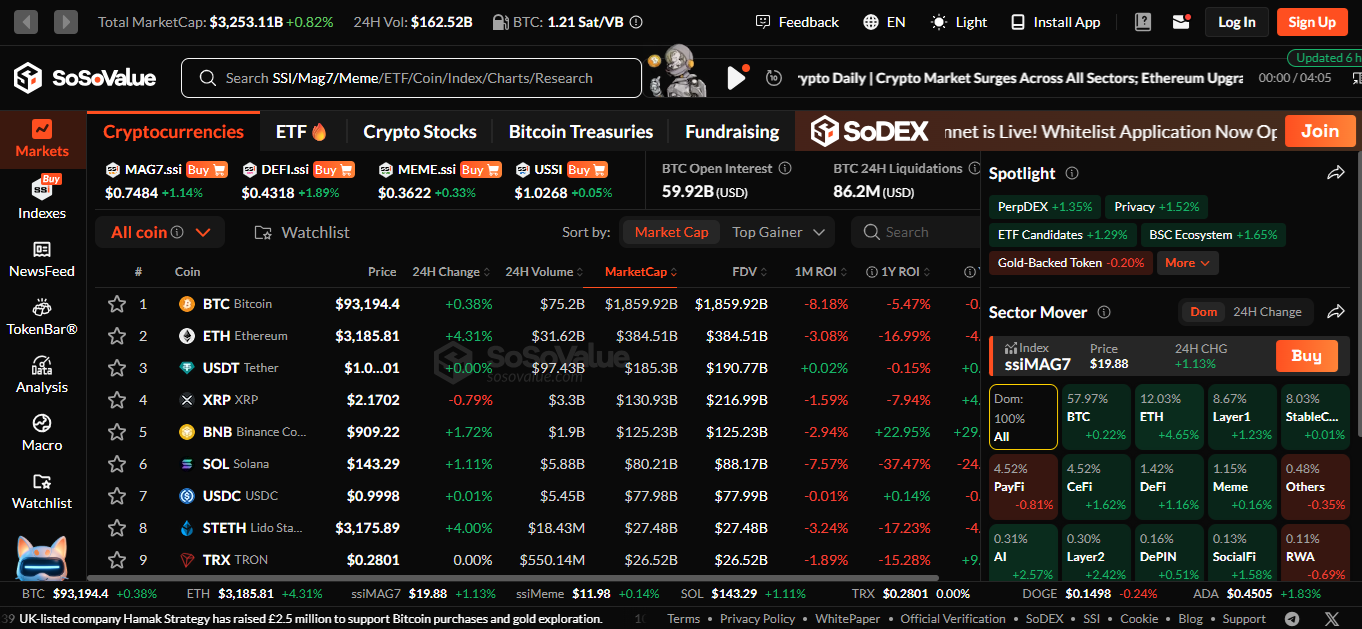Open the Top Gainer sort dropdown

coord(778,232)
